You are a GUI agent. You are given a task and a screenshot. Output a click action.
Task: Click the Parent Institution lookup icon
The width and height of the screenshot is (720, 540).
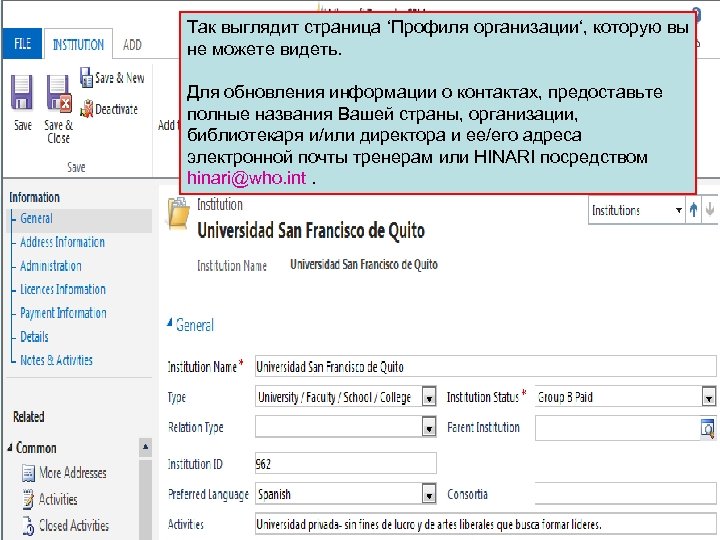click(708, 428)
